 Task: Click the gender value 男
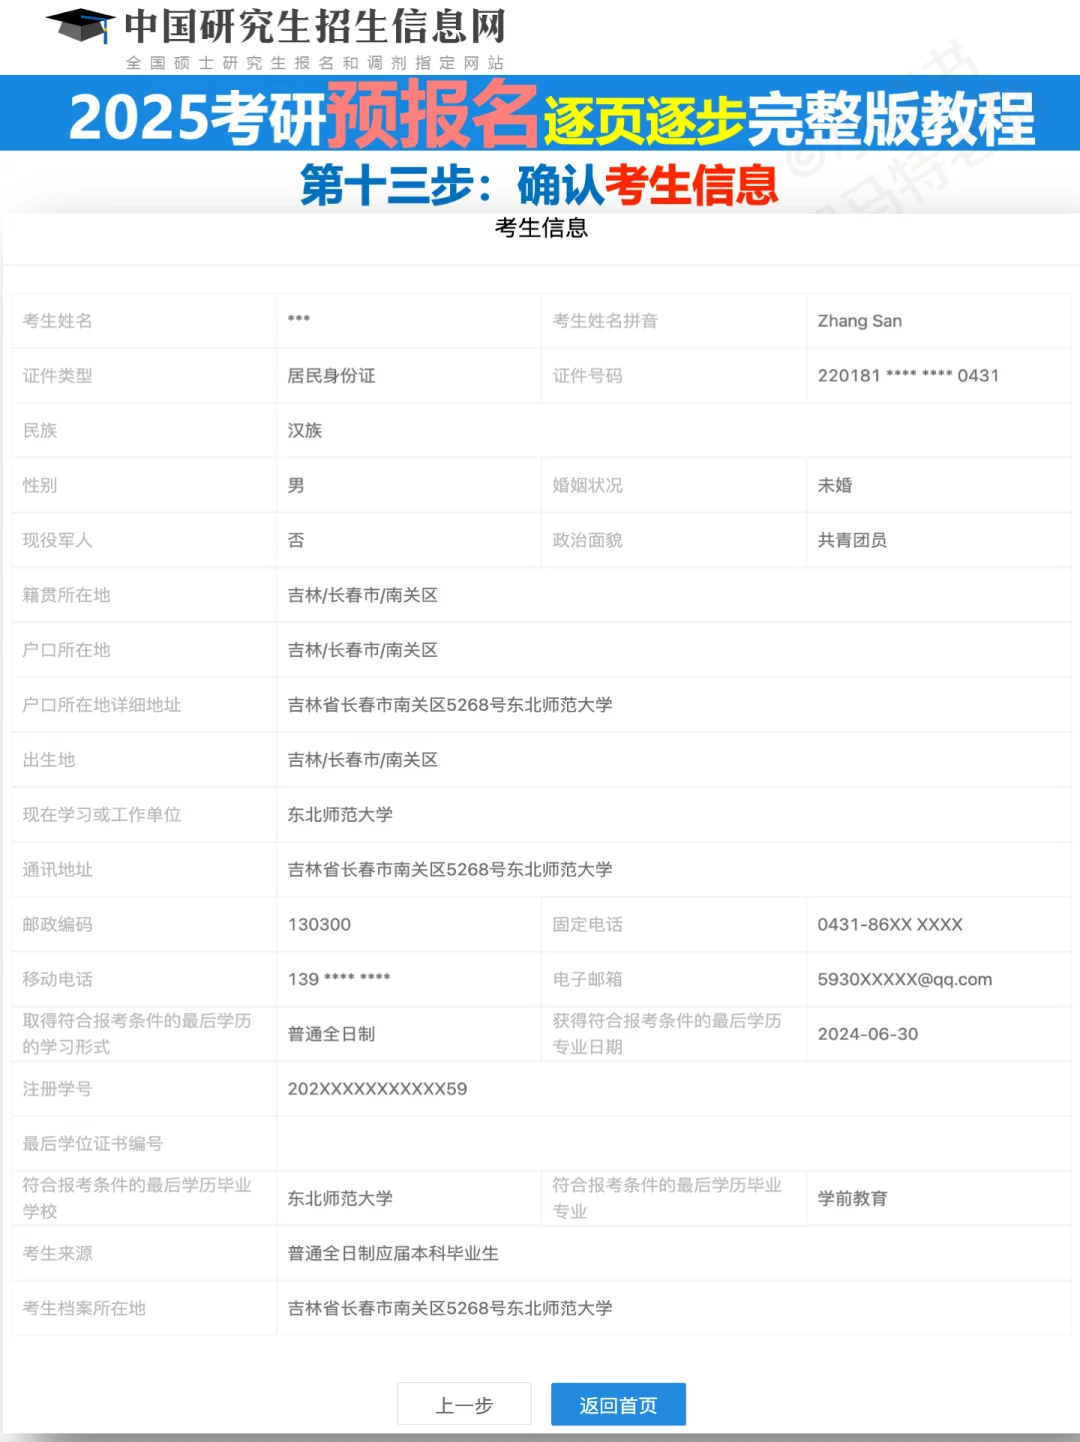coord(296,486)
